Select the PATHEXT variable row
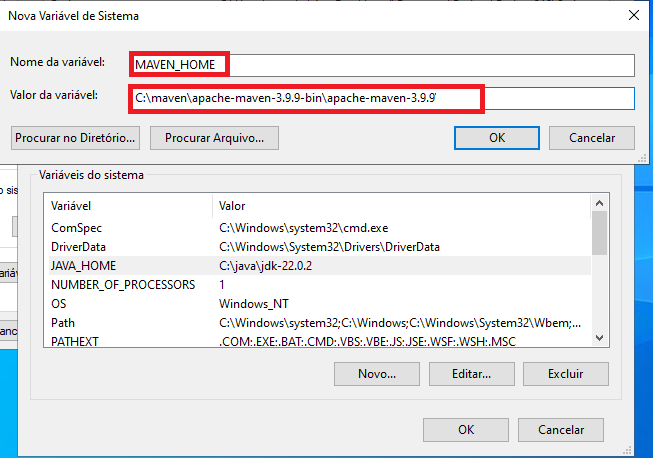Screen dimensions: 653x458 point(319,341)
